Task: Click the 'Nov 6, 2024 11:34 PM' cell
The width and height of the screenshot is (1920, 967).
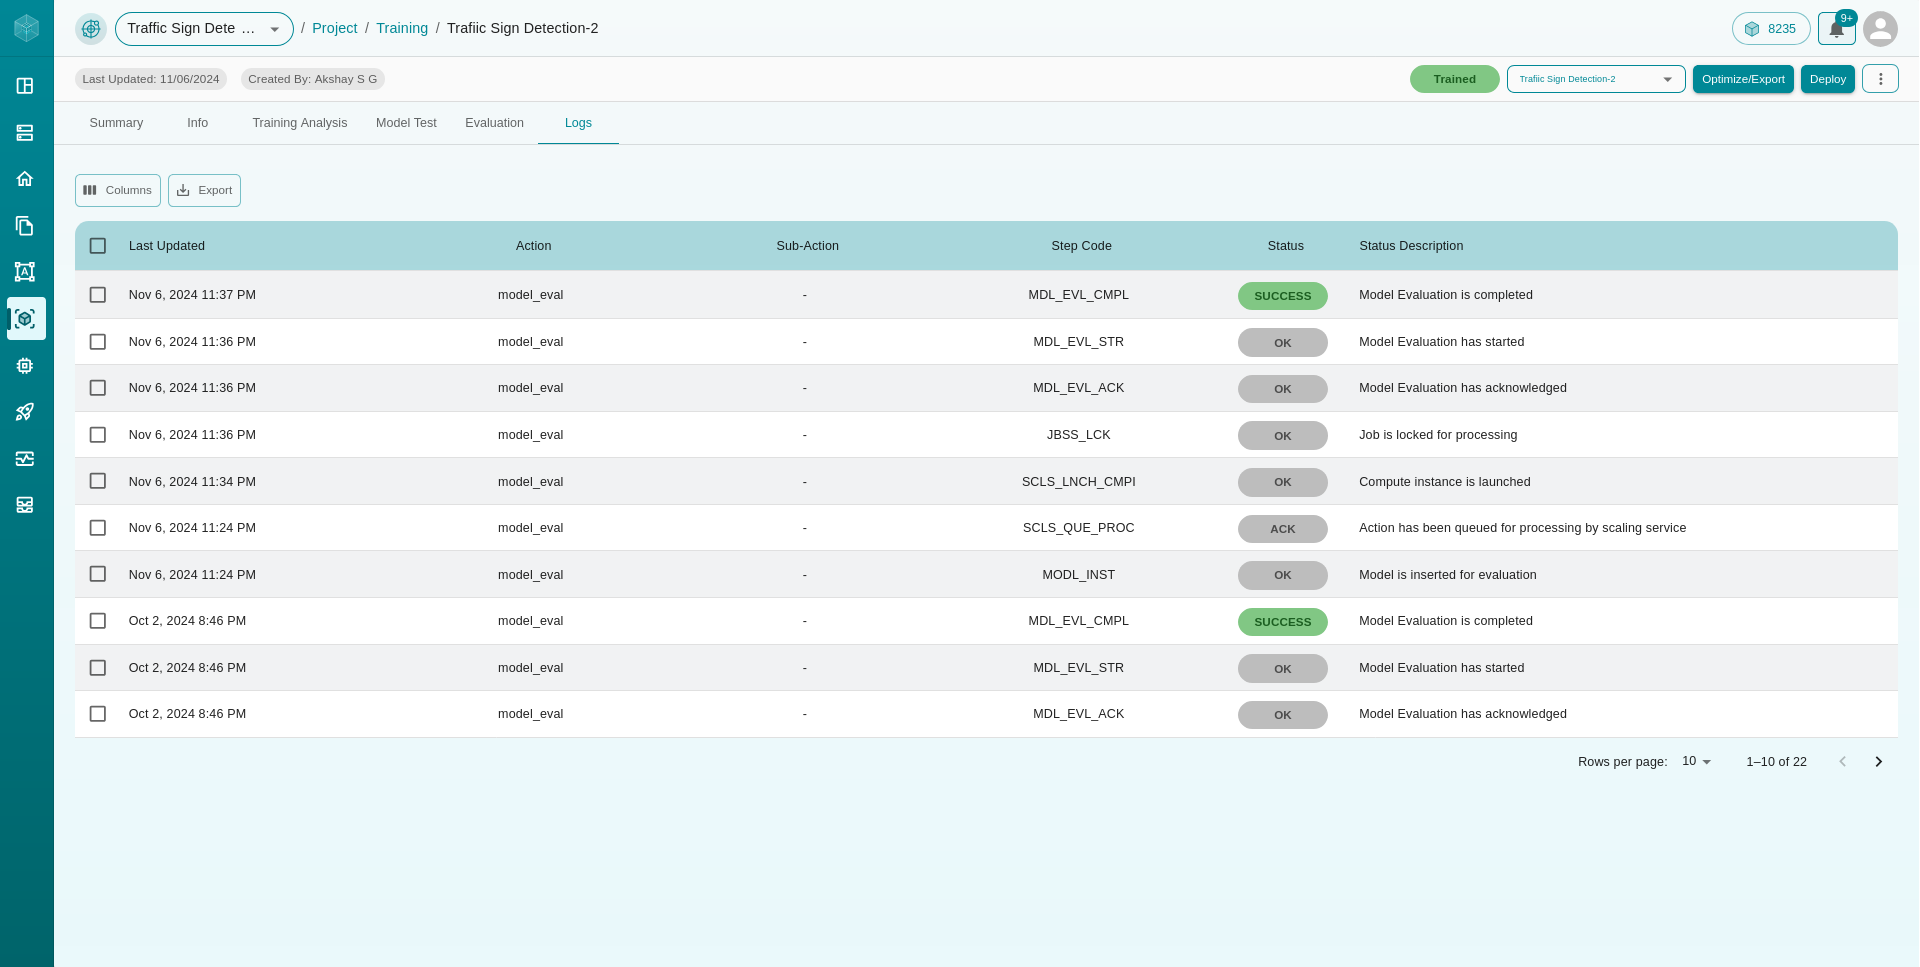Action: tap(192, 482)
